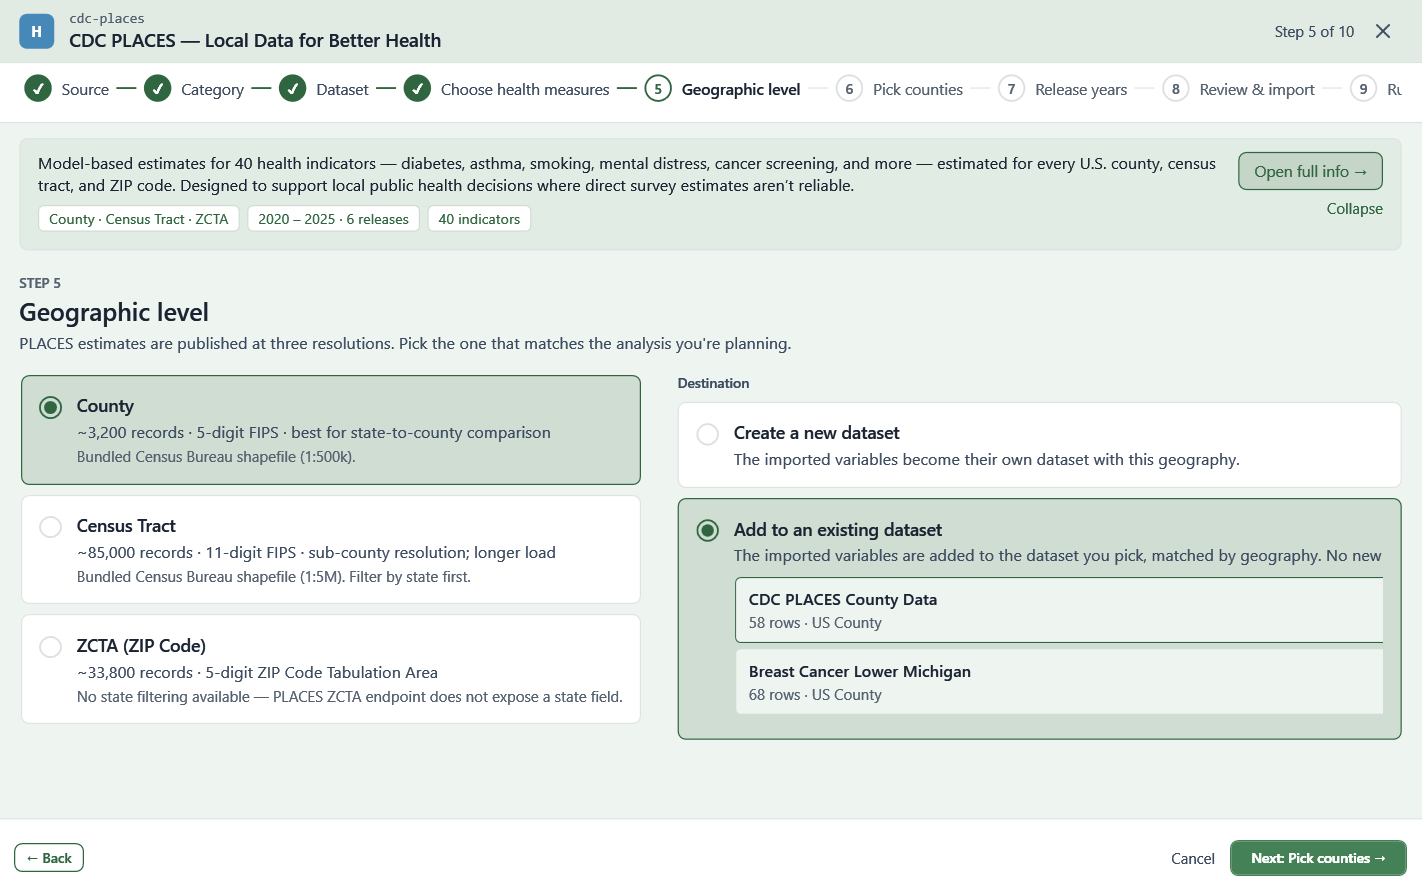Screen dimensions: 1422x882
Task: Select the ZCTA (ZIP Code) radio button
Action: click(51, 647)
